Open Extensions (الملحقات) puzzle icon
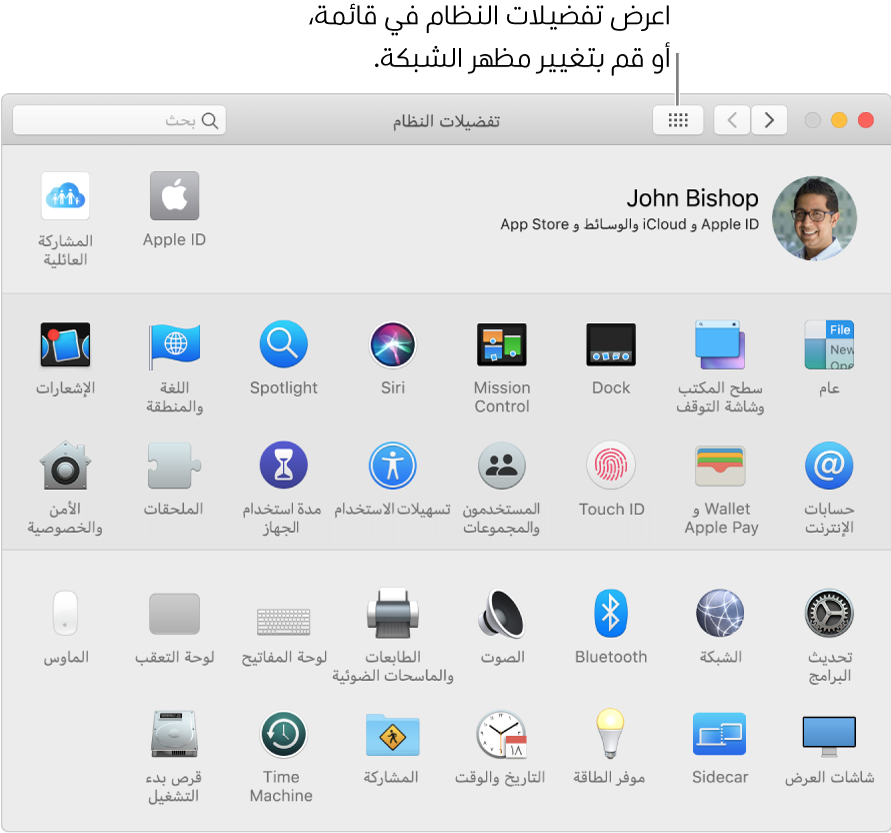 click(x=174, y=466)
